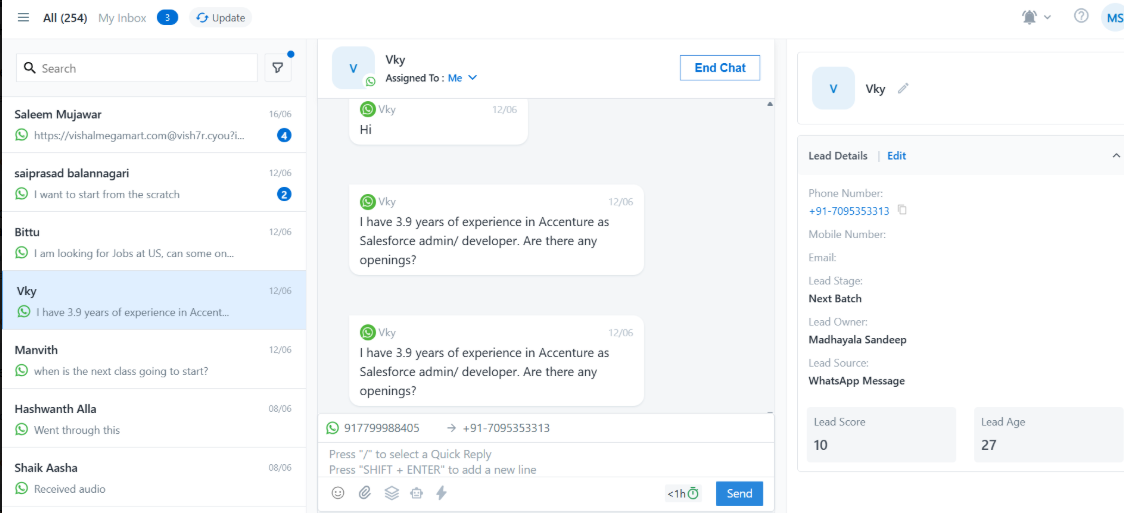Screen dimensions: 1124x513
Task: Open the help question mark icon
Action: tap(1081, 17)
